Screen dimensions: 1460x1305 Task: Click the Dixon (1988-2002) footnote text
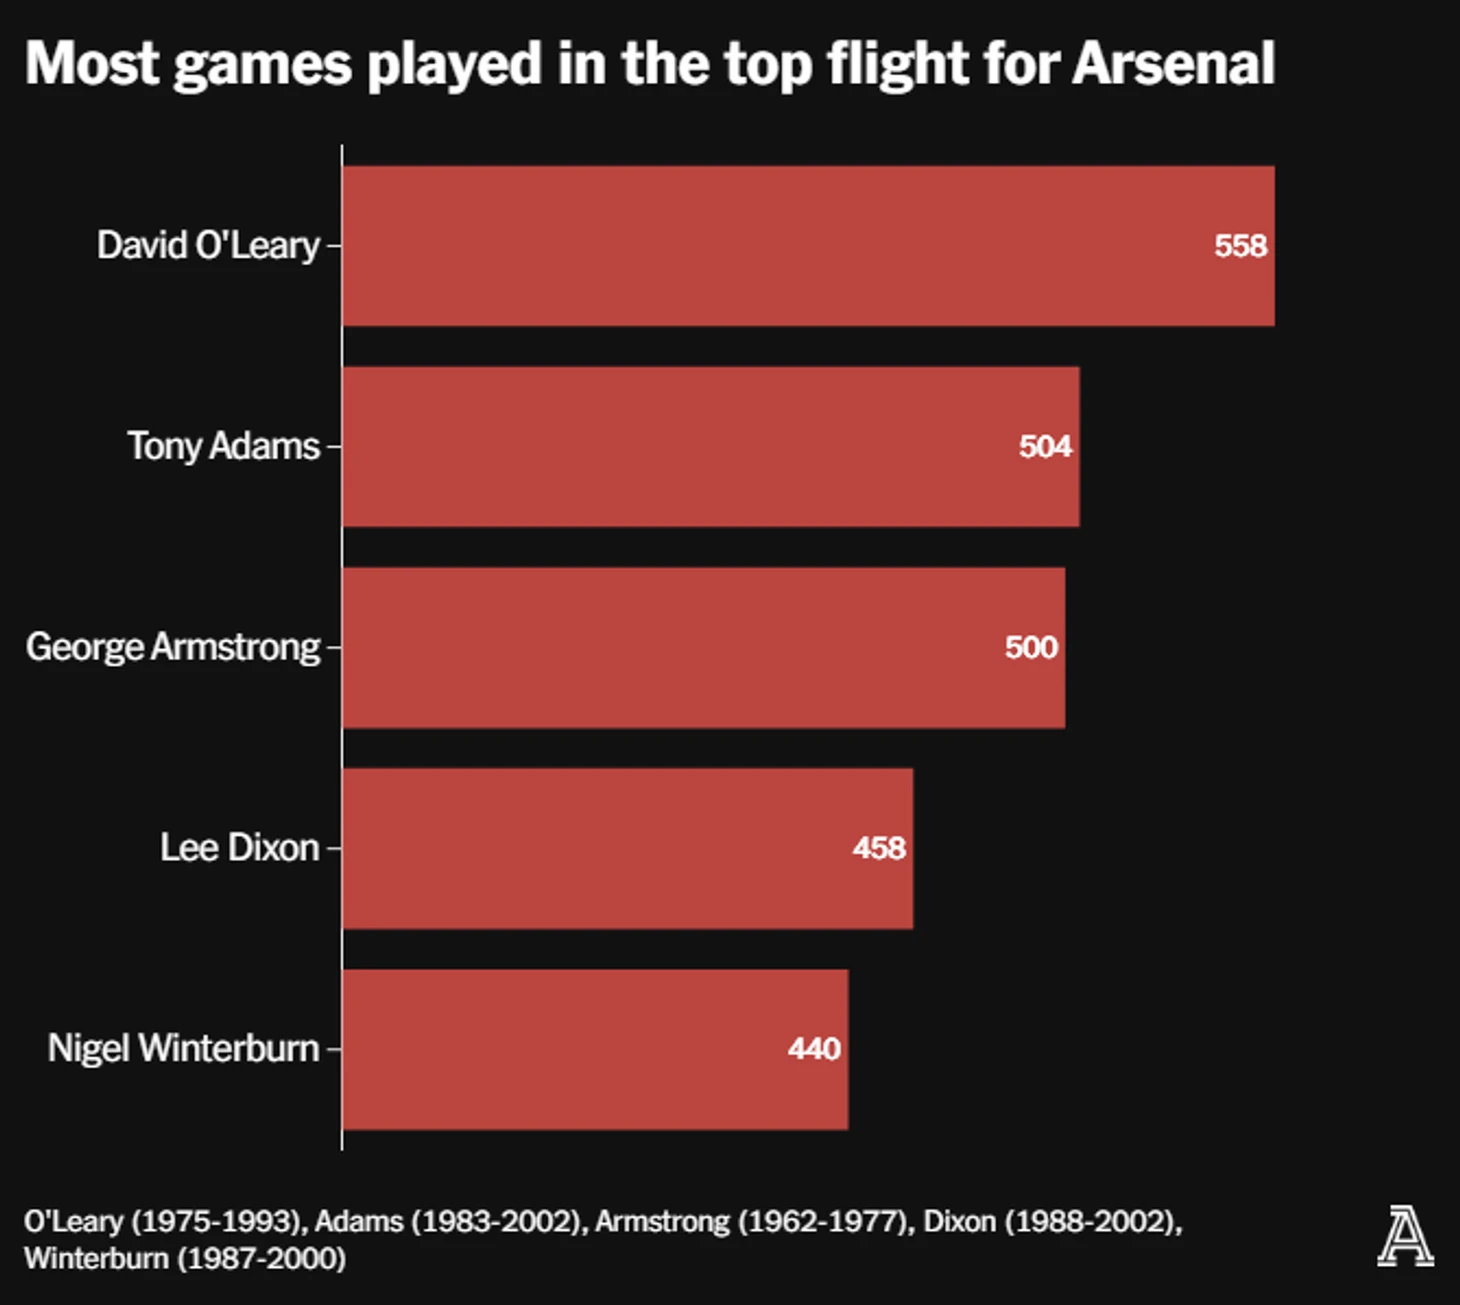pyautogui.click(x=1051, y=1222)
